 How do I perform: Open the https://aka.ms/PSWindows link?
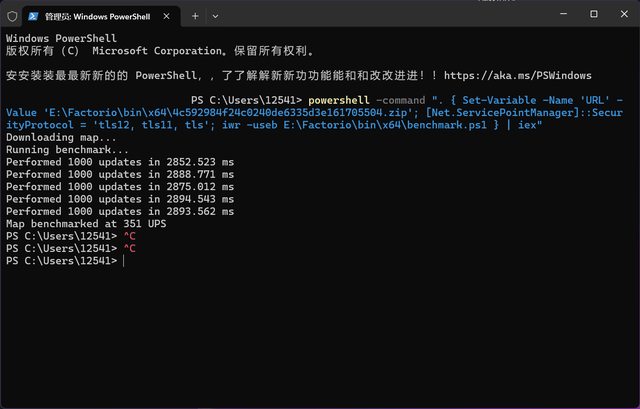coord(518,75)
